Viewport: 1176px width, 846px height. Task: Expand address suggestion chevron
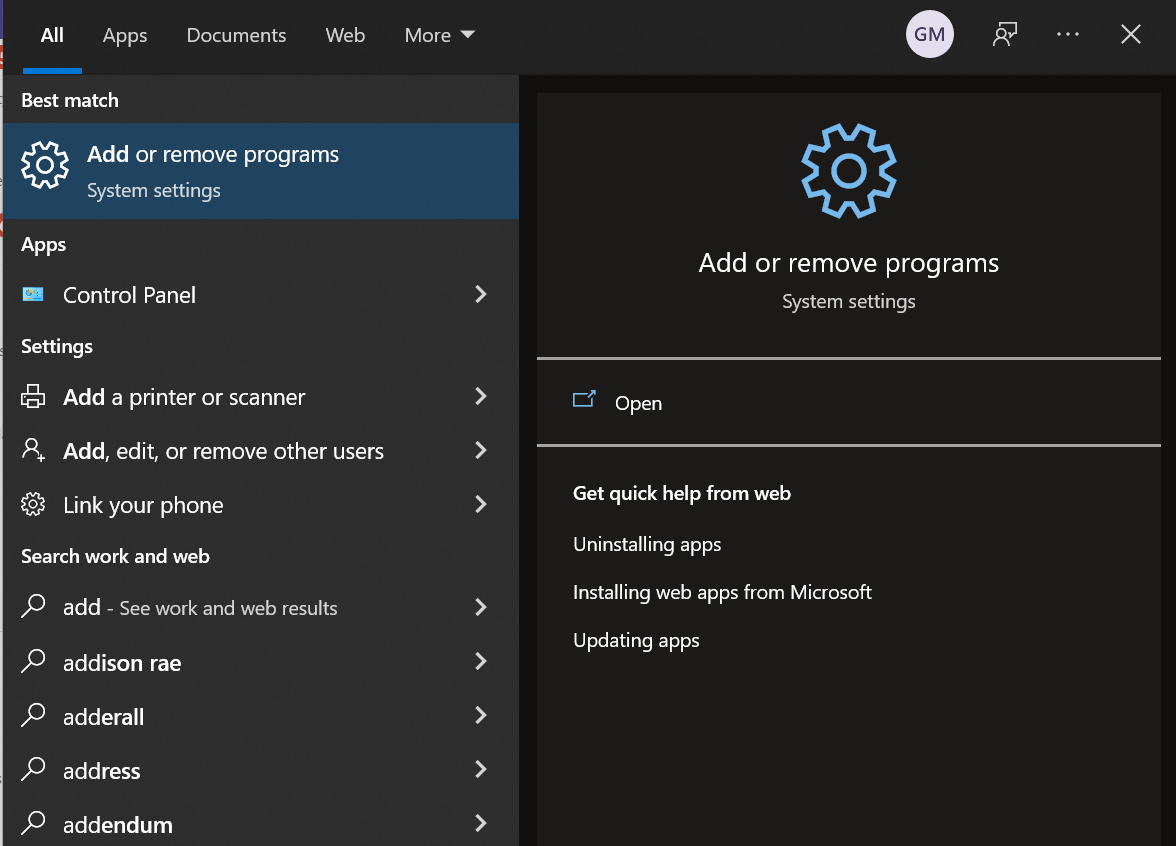click(481, 770)
